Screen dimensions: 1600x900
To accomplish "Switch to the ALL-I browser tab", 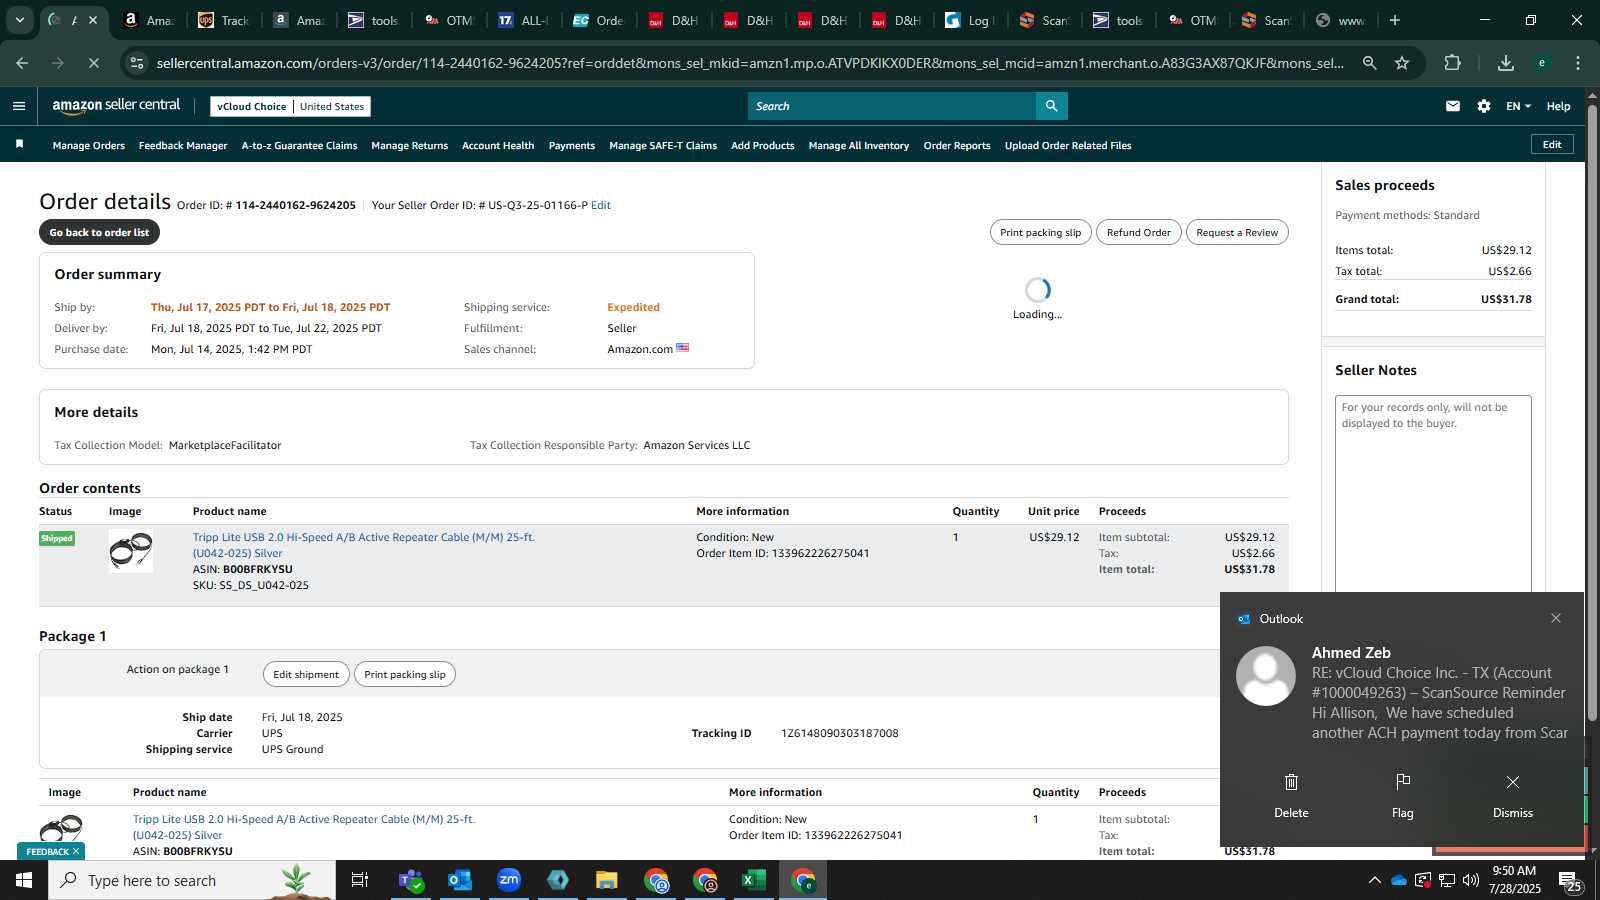I will 524,20.
